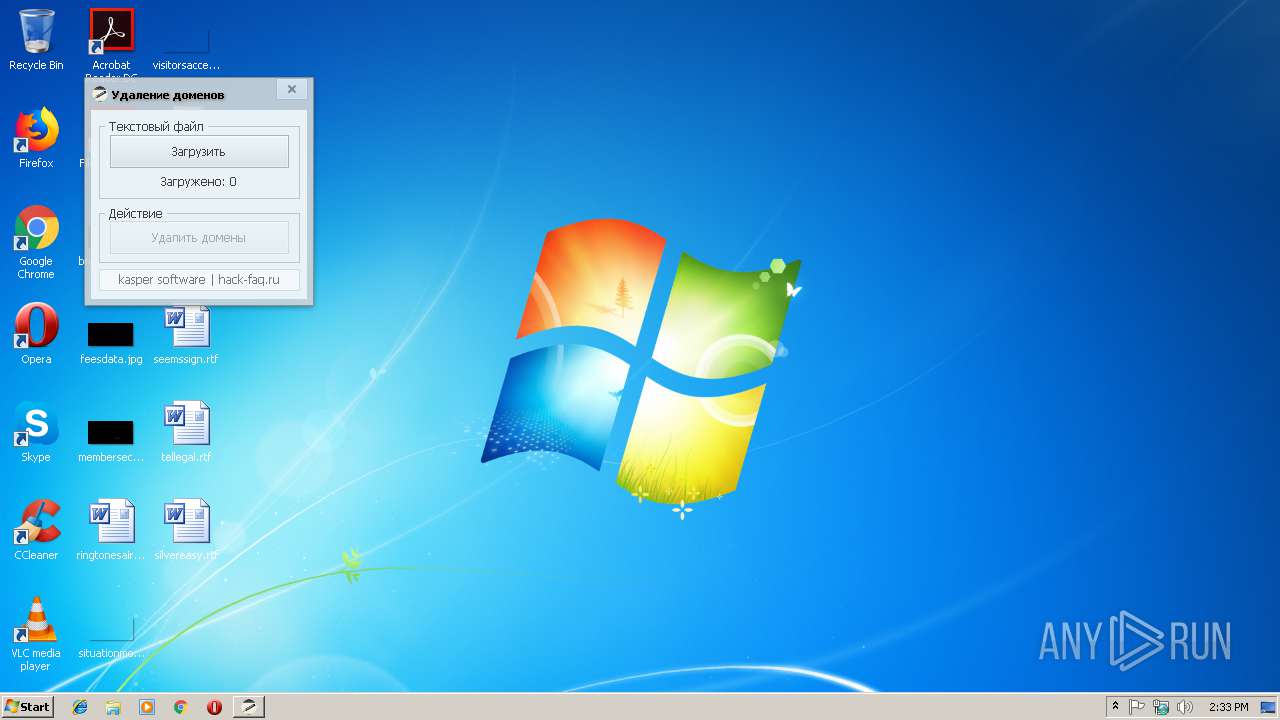This screenshot has height=720, width=1280.
Task: Select silvereasy.rtf document
Action: (186, 530)
